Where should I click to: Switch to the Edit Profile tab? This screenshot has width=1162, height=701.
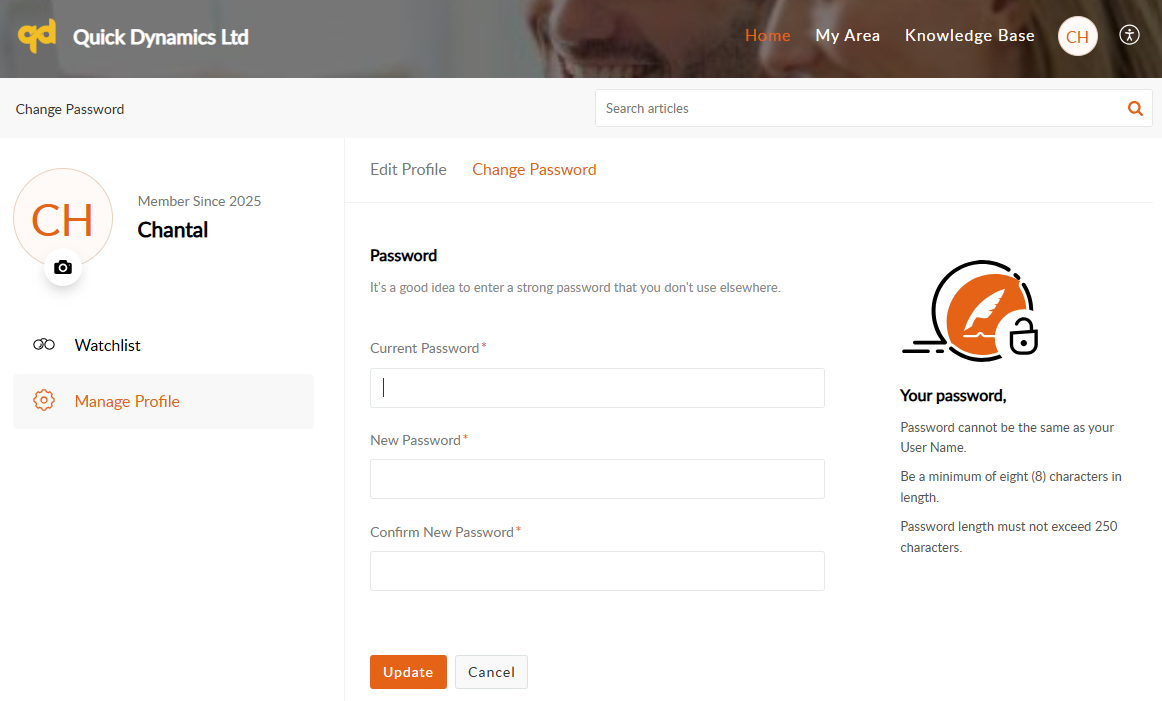(x=408, y=170)
